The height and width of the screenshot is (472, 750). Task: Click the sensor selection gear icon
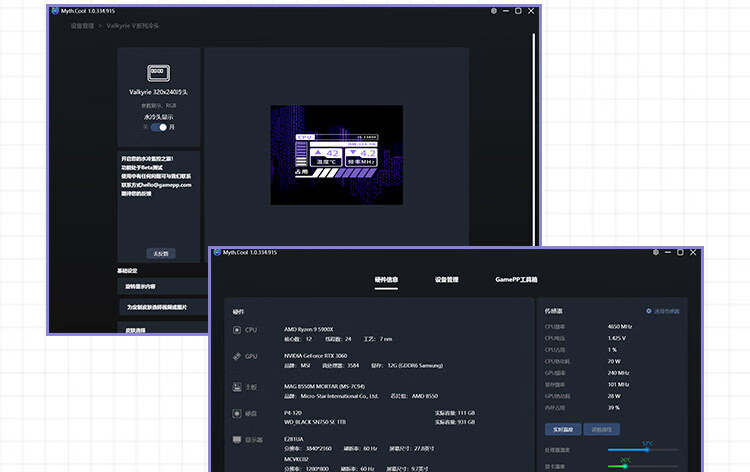pyautogui.click(x=649, y=311)
